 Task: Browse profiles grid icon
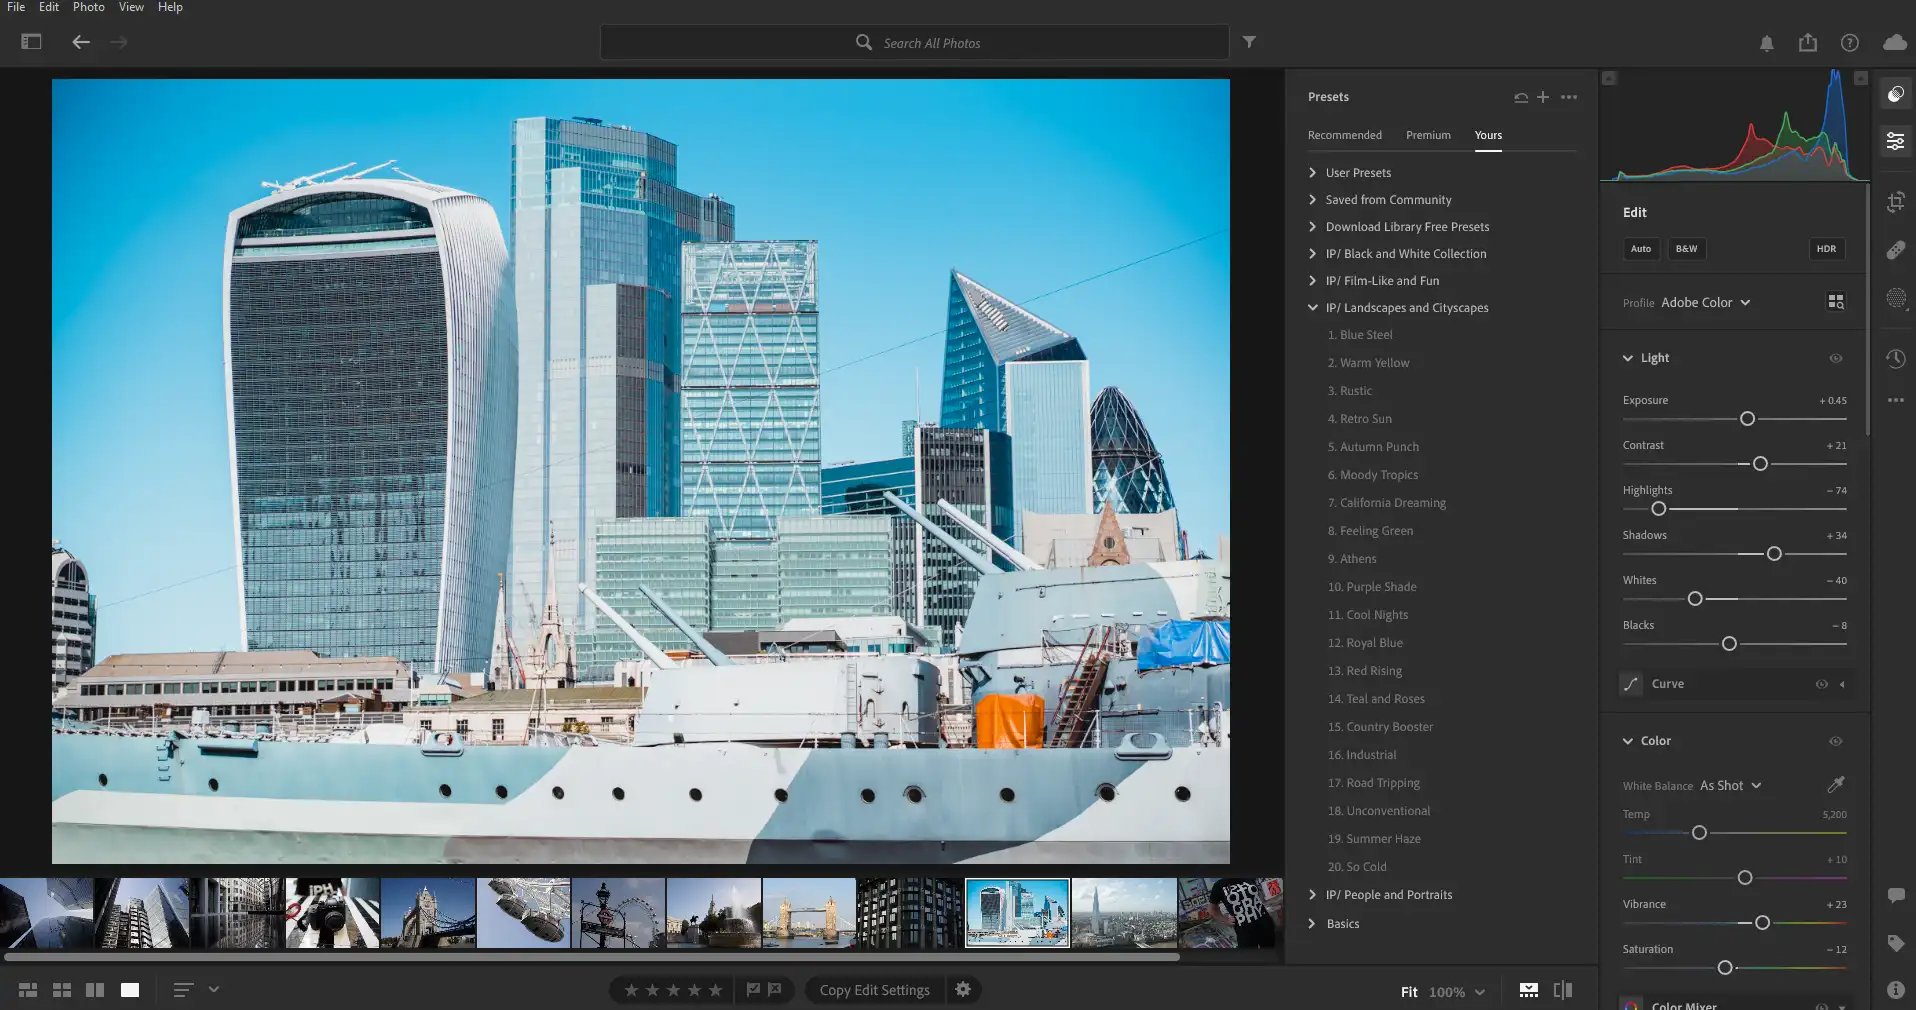tap(1836, 302)
